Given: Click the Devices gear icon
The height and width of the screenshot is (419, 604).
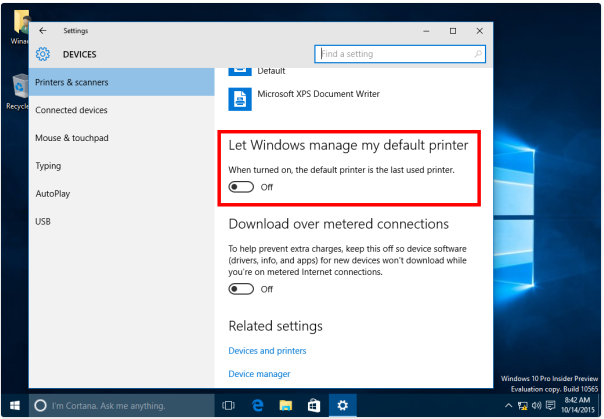Looking at the screenshot, I should click(43, 54).
